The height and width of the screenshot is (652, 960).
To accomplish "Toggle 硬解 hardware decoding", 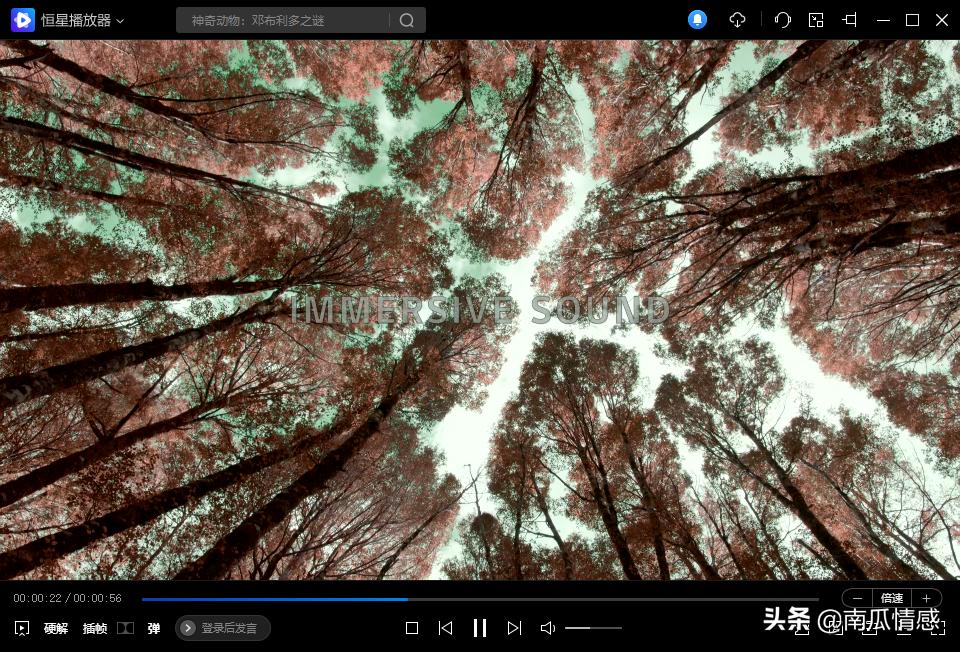I will 56,628.
